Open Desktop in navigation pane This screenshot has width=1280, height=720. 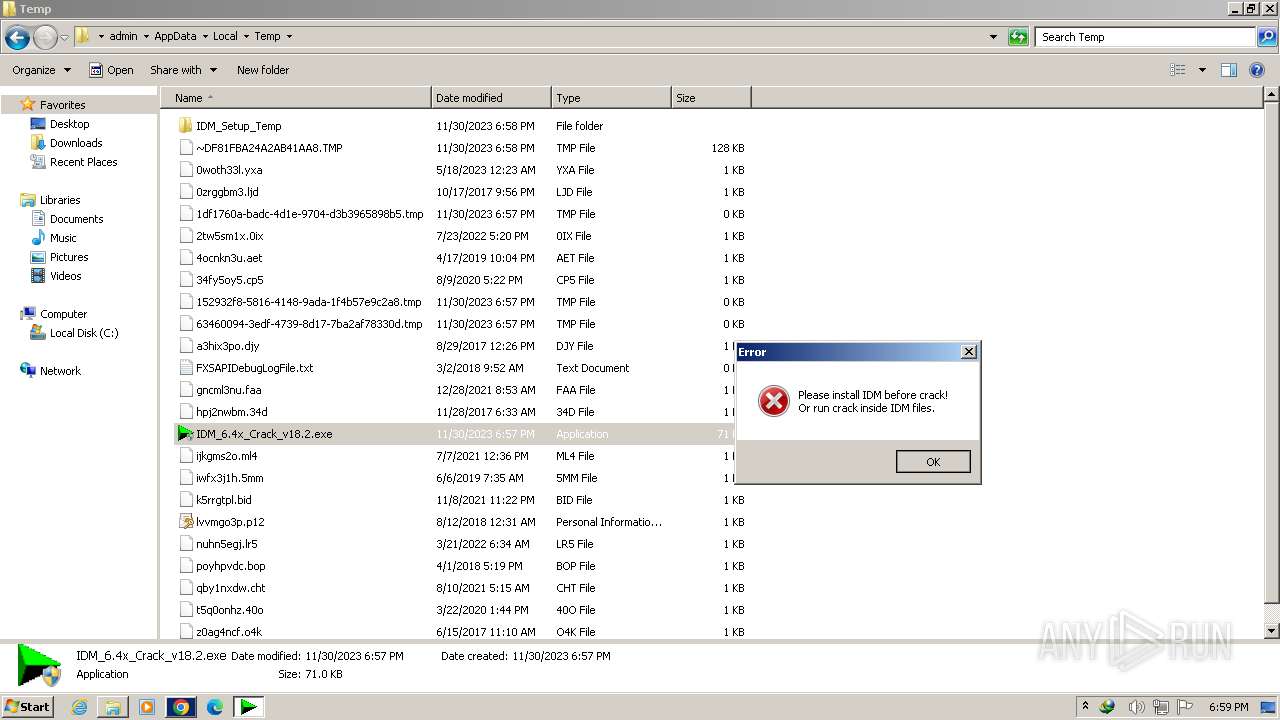(69, 124)
